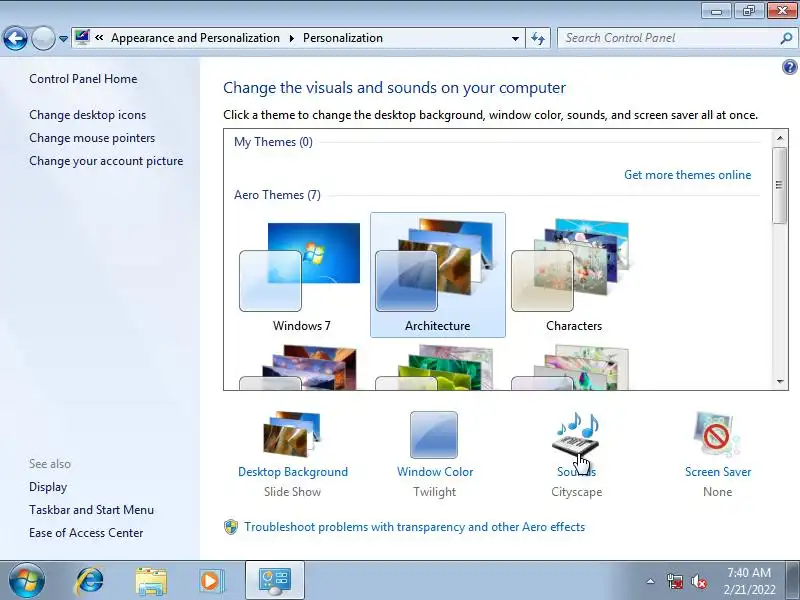Screen dimensions: 800x600
Task: Select the Architecture theme
Action: (438, 276)
